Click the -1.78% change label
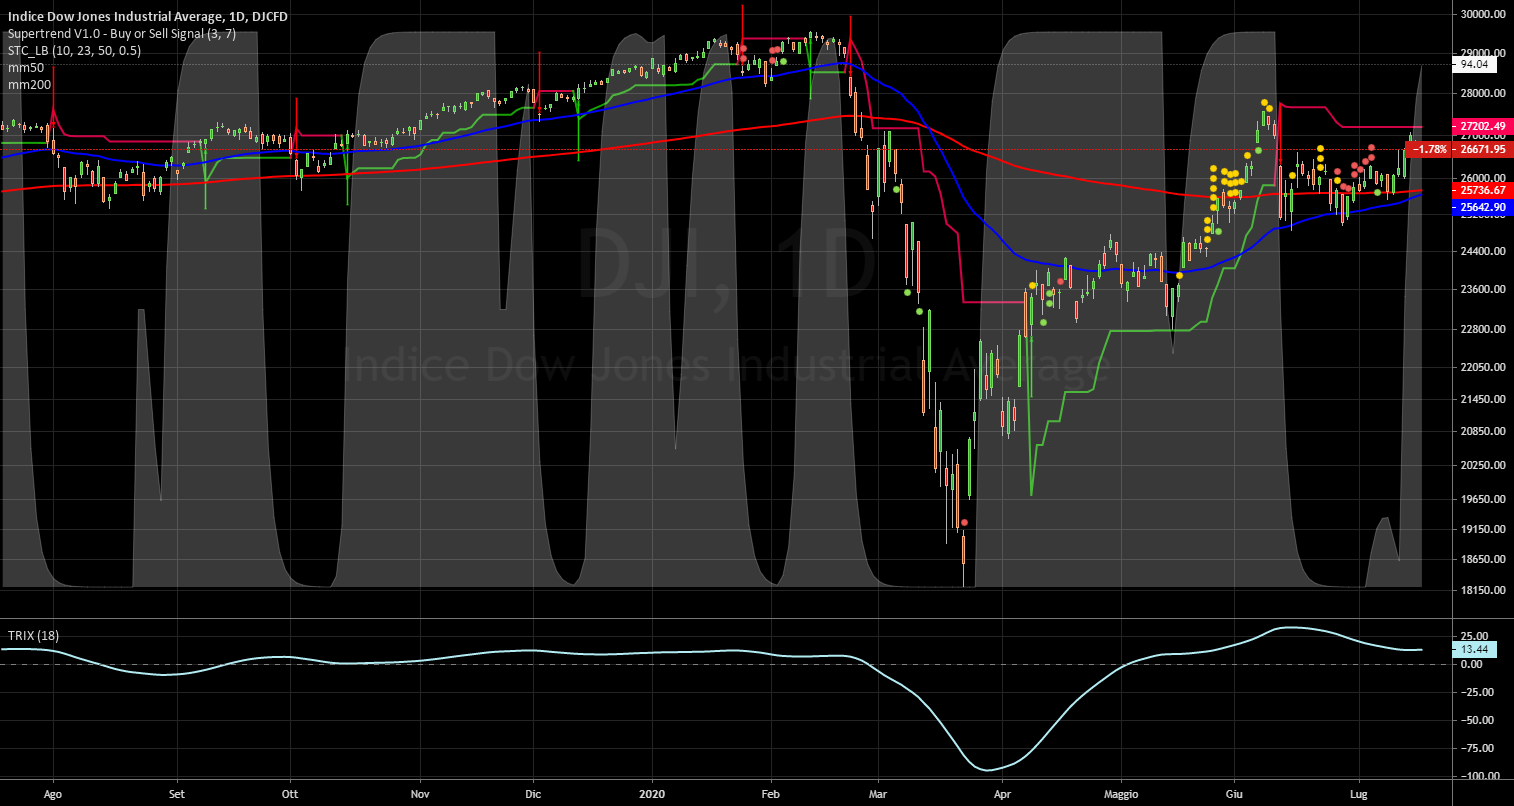 (1430, 149)
